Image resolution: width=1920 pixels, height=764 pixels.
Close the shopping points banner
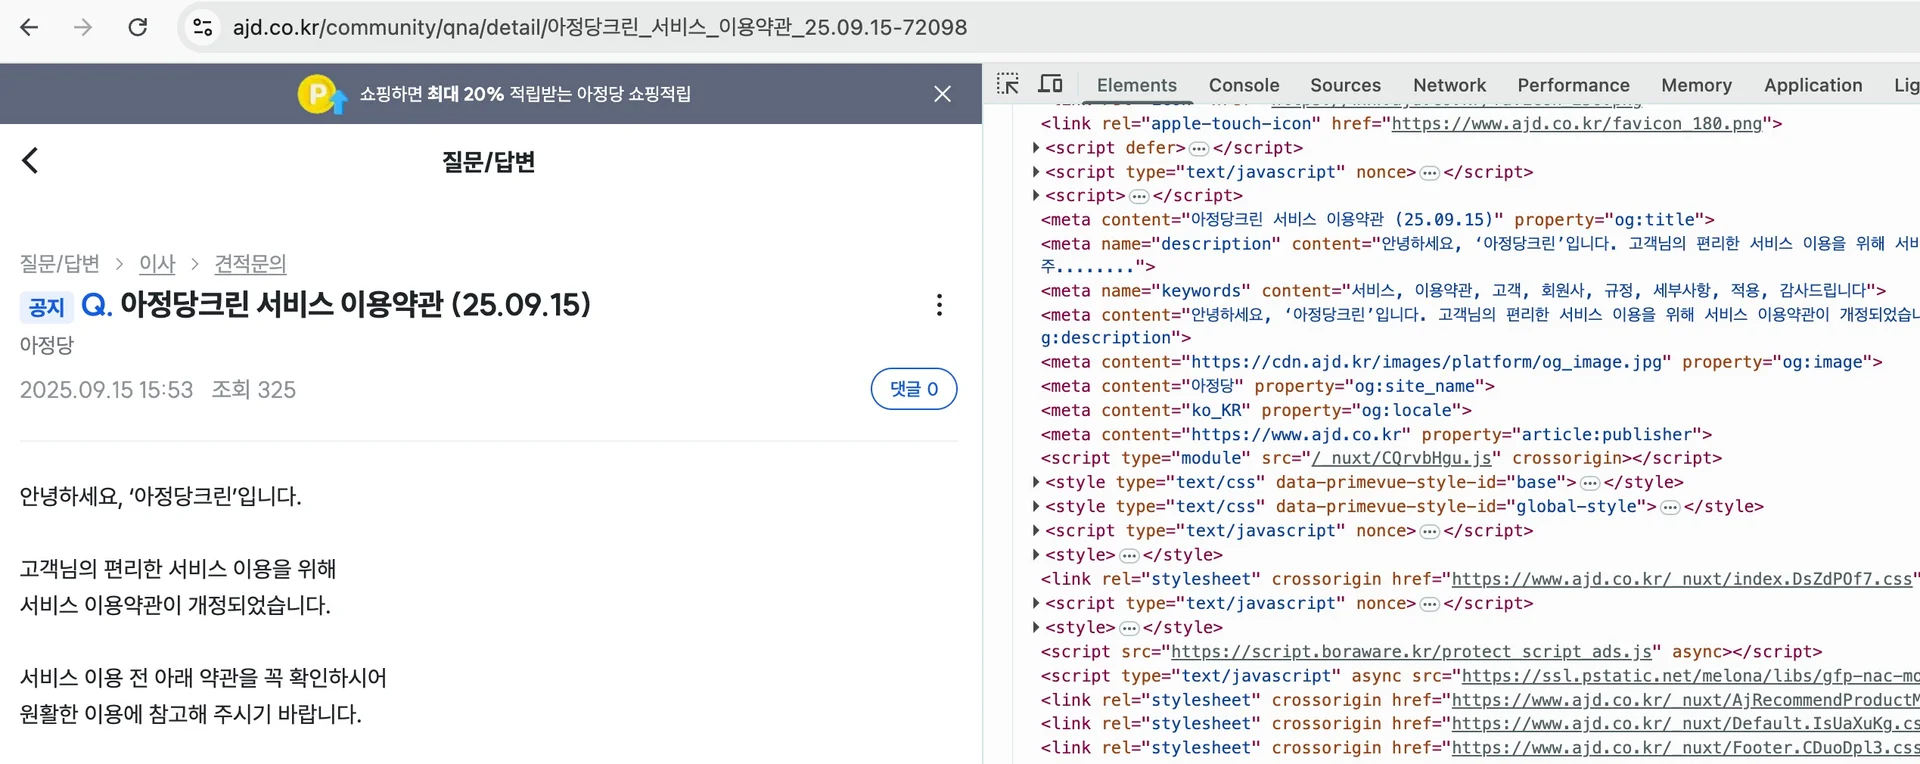[942, 94]
